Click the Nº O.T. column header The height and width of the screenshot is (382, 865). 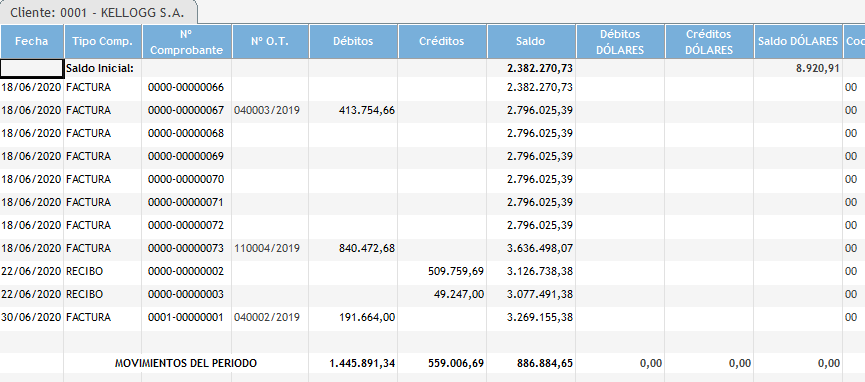pos(270,41)
